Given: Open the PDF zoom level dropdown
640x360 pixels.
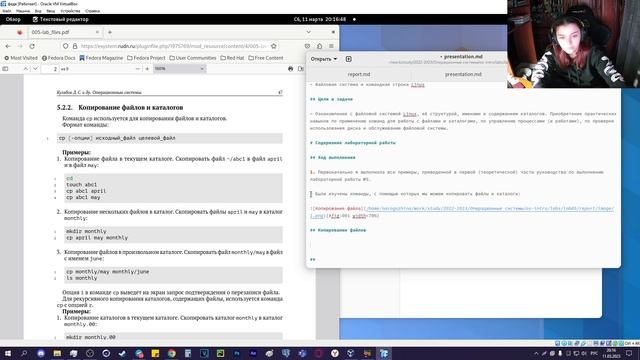Looking at the screenshot, I should click(x=179, y=69).
